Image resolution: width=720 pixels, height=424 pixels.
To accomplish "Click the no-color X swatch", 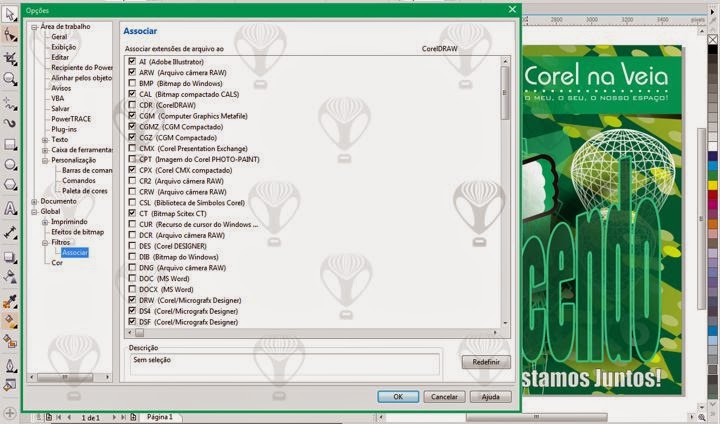I will pos(712,40).
